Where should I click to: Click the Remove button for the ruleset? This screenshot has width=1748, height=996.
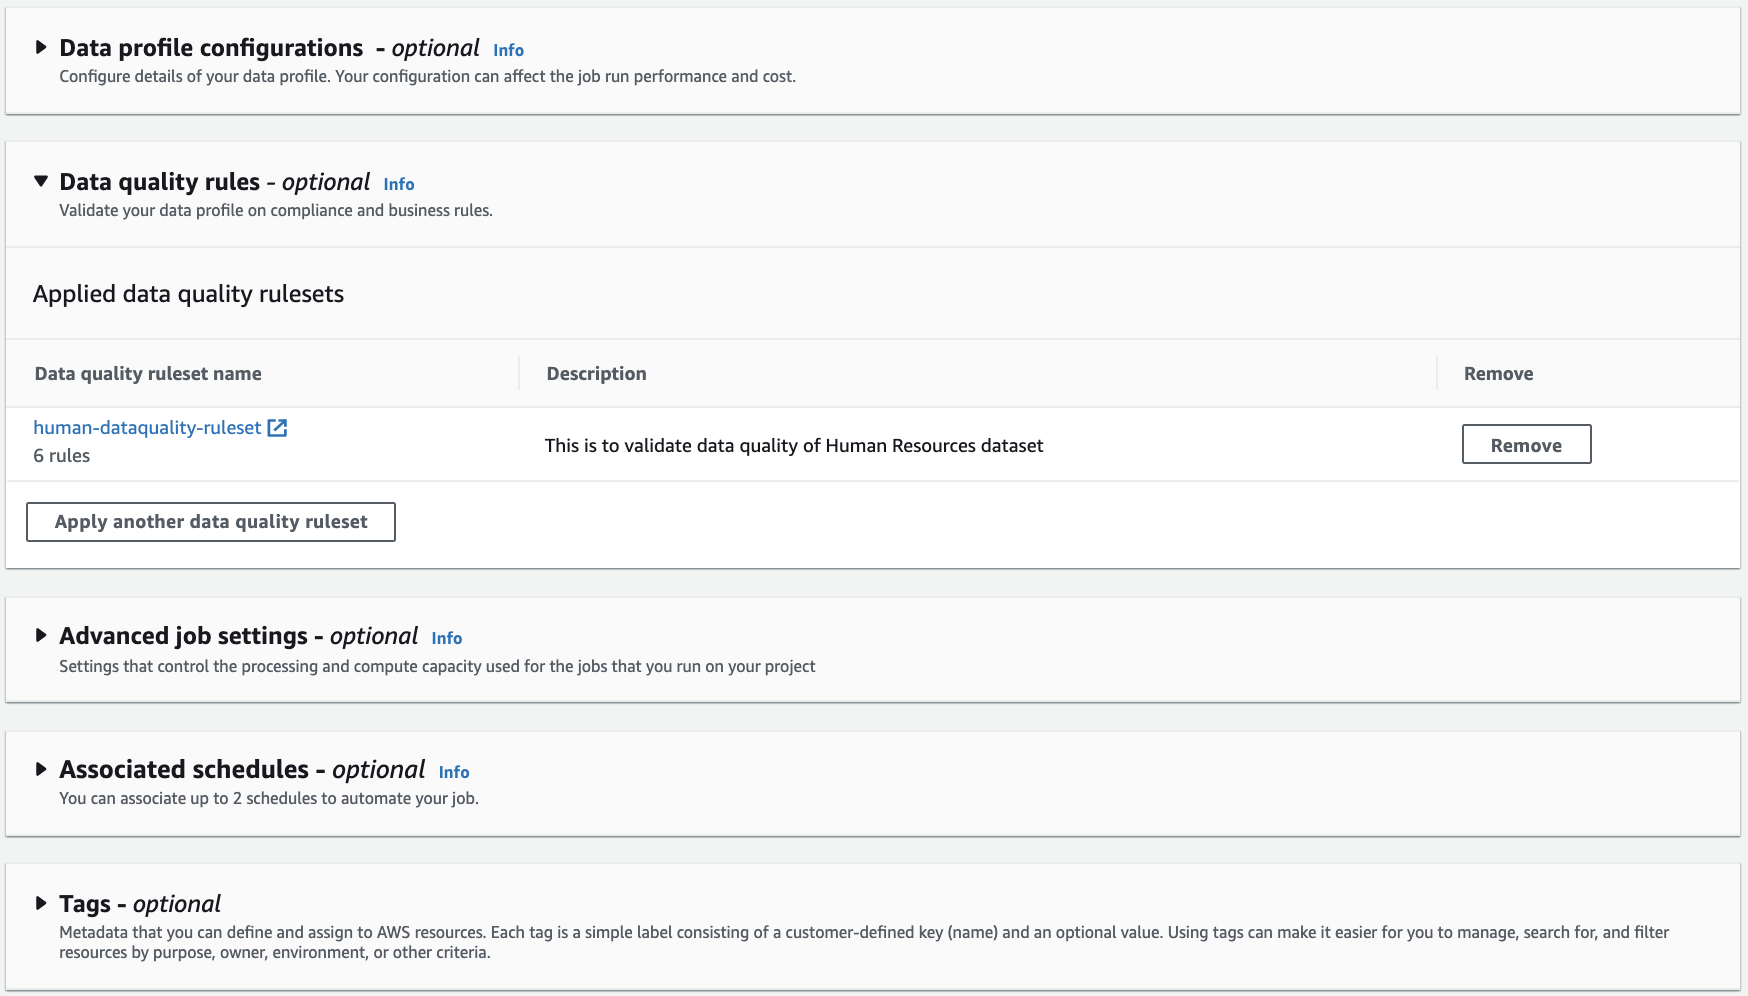coord(1526,445)
